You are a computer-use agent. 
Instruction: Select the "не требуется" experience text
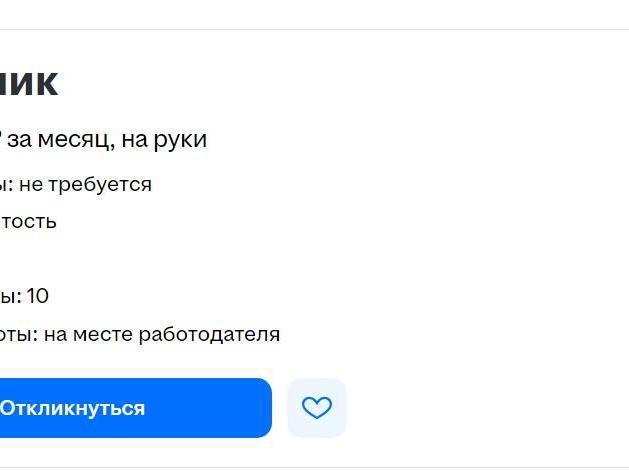pyautogui.click(x=85, y=184)
